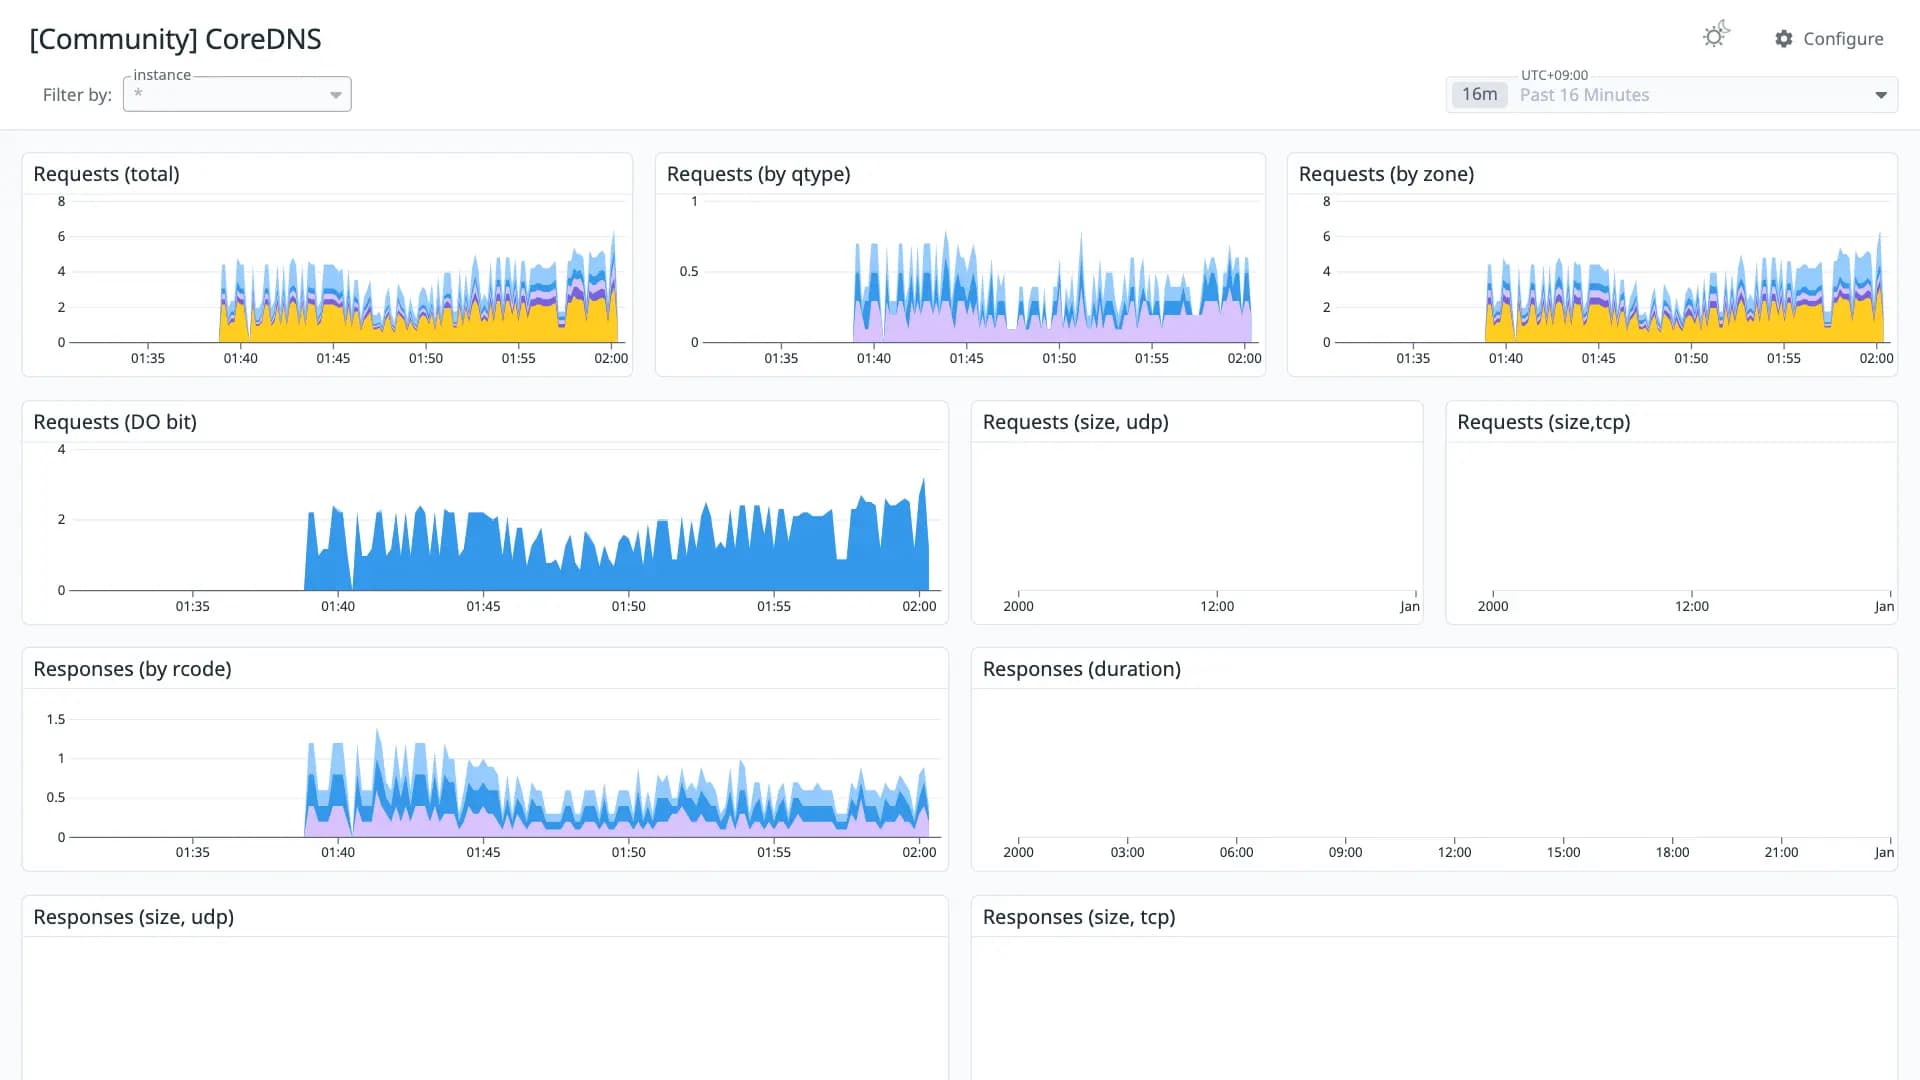Click 12:00 tick in Requests (size,tcp)
The image size is (1920, 1080).
[1692, 606]
